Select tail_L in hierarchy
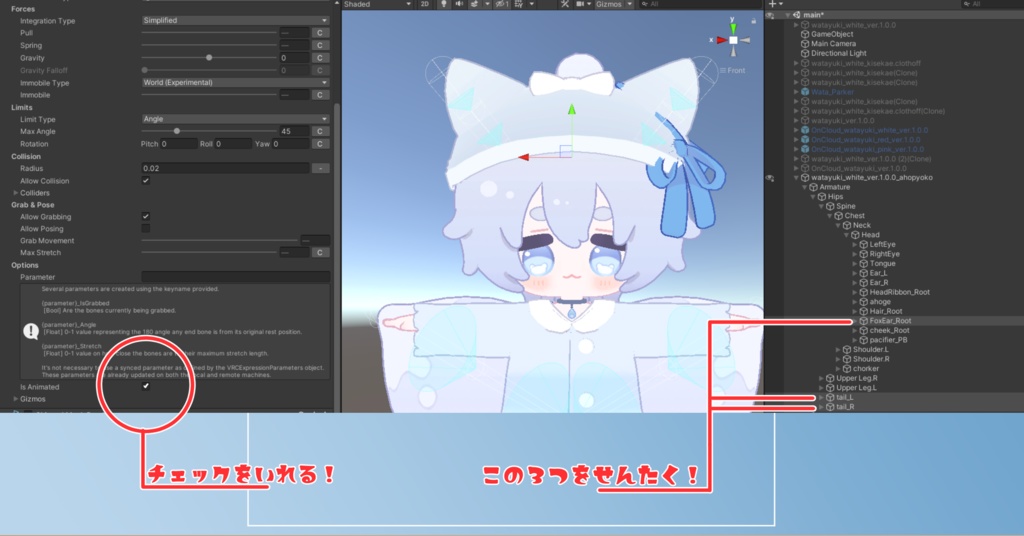 844,398
